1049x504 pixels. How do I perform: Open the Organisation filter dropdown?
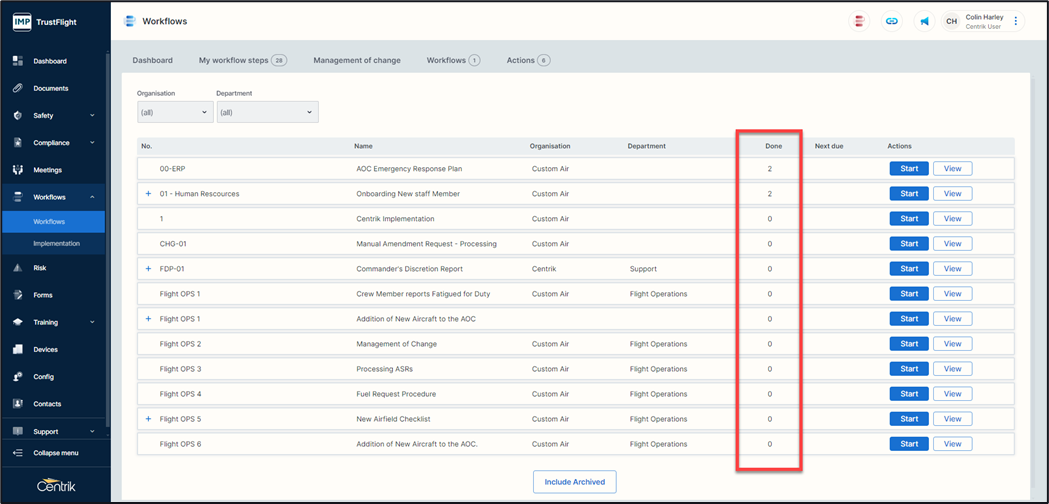pos(175,112)
